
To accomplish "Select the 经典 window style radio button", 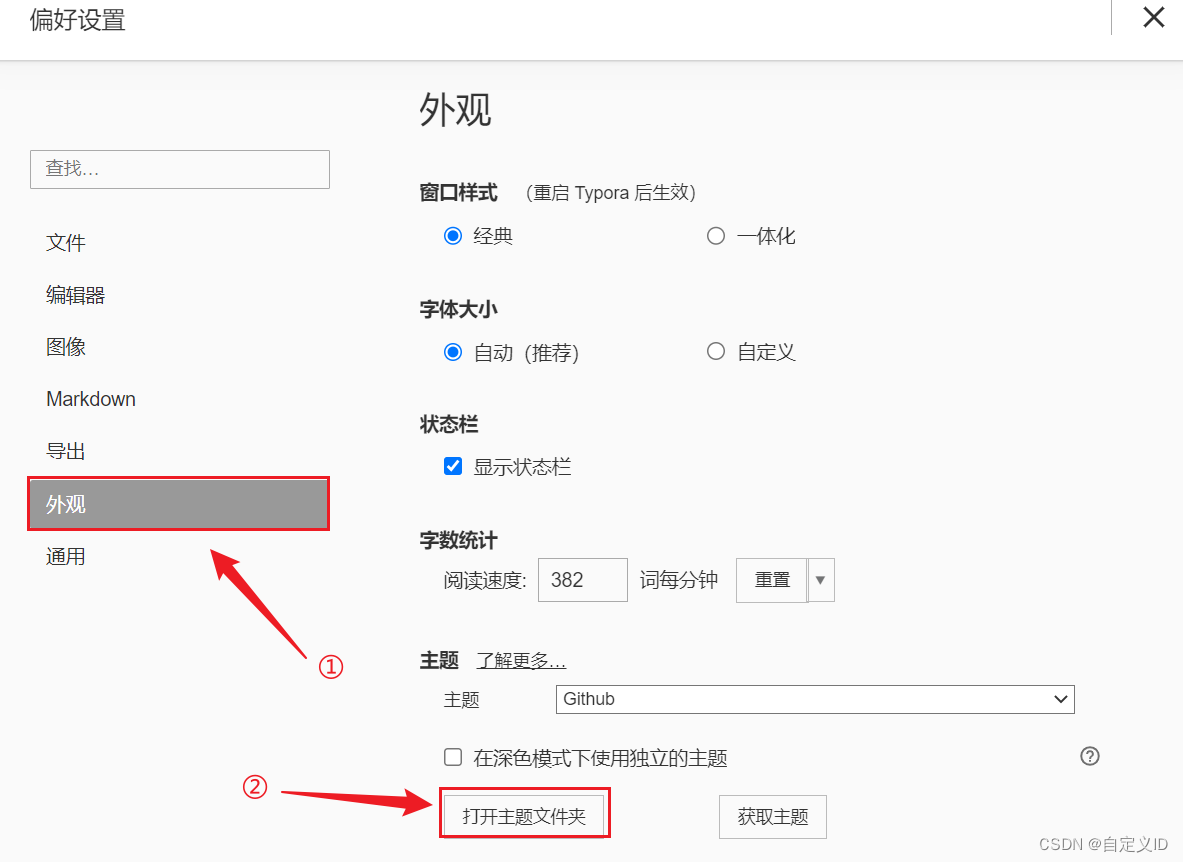I will (453, 235).
